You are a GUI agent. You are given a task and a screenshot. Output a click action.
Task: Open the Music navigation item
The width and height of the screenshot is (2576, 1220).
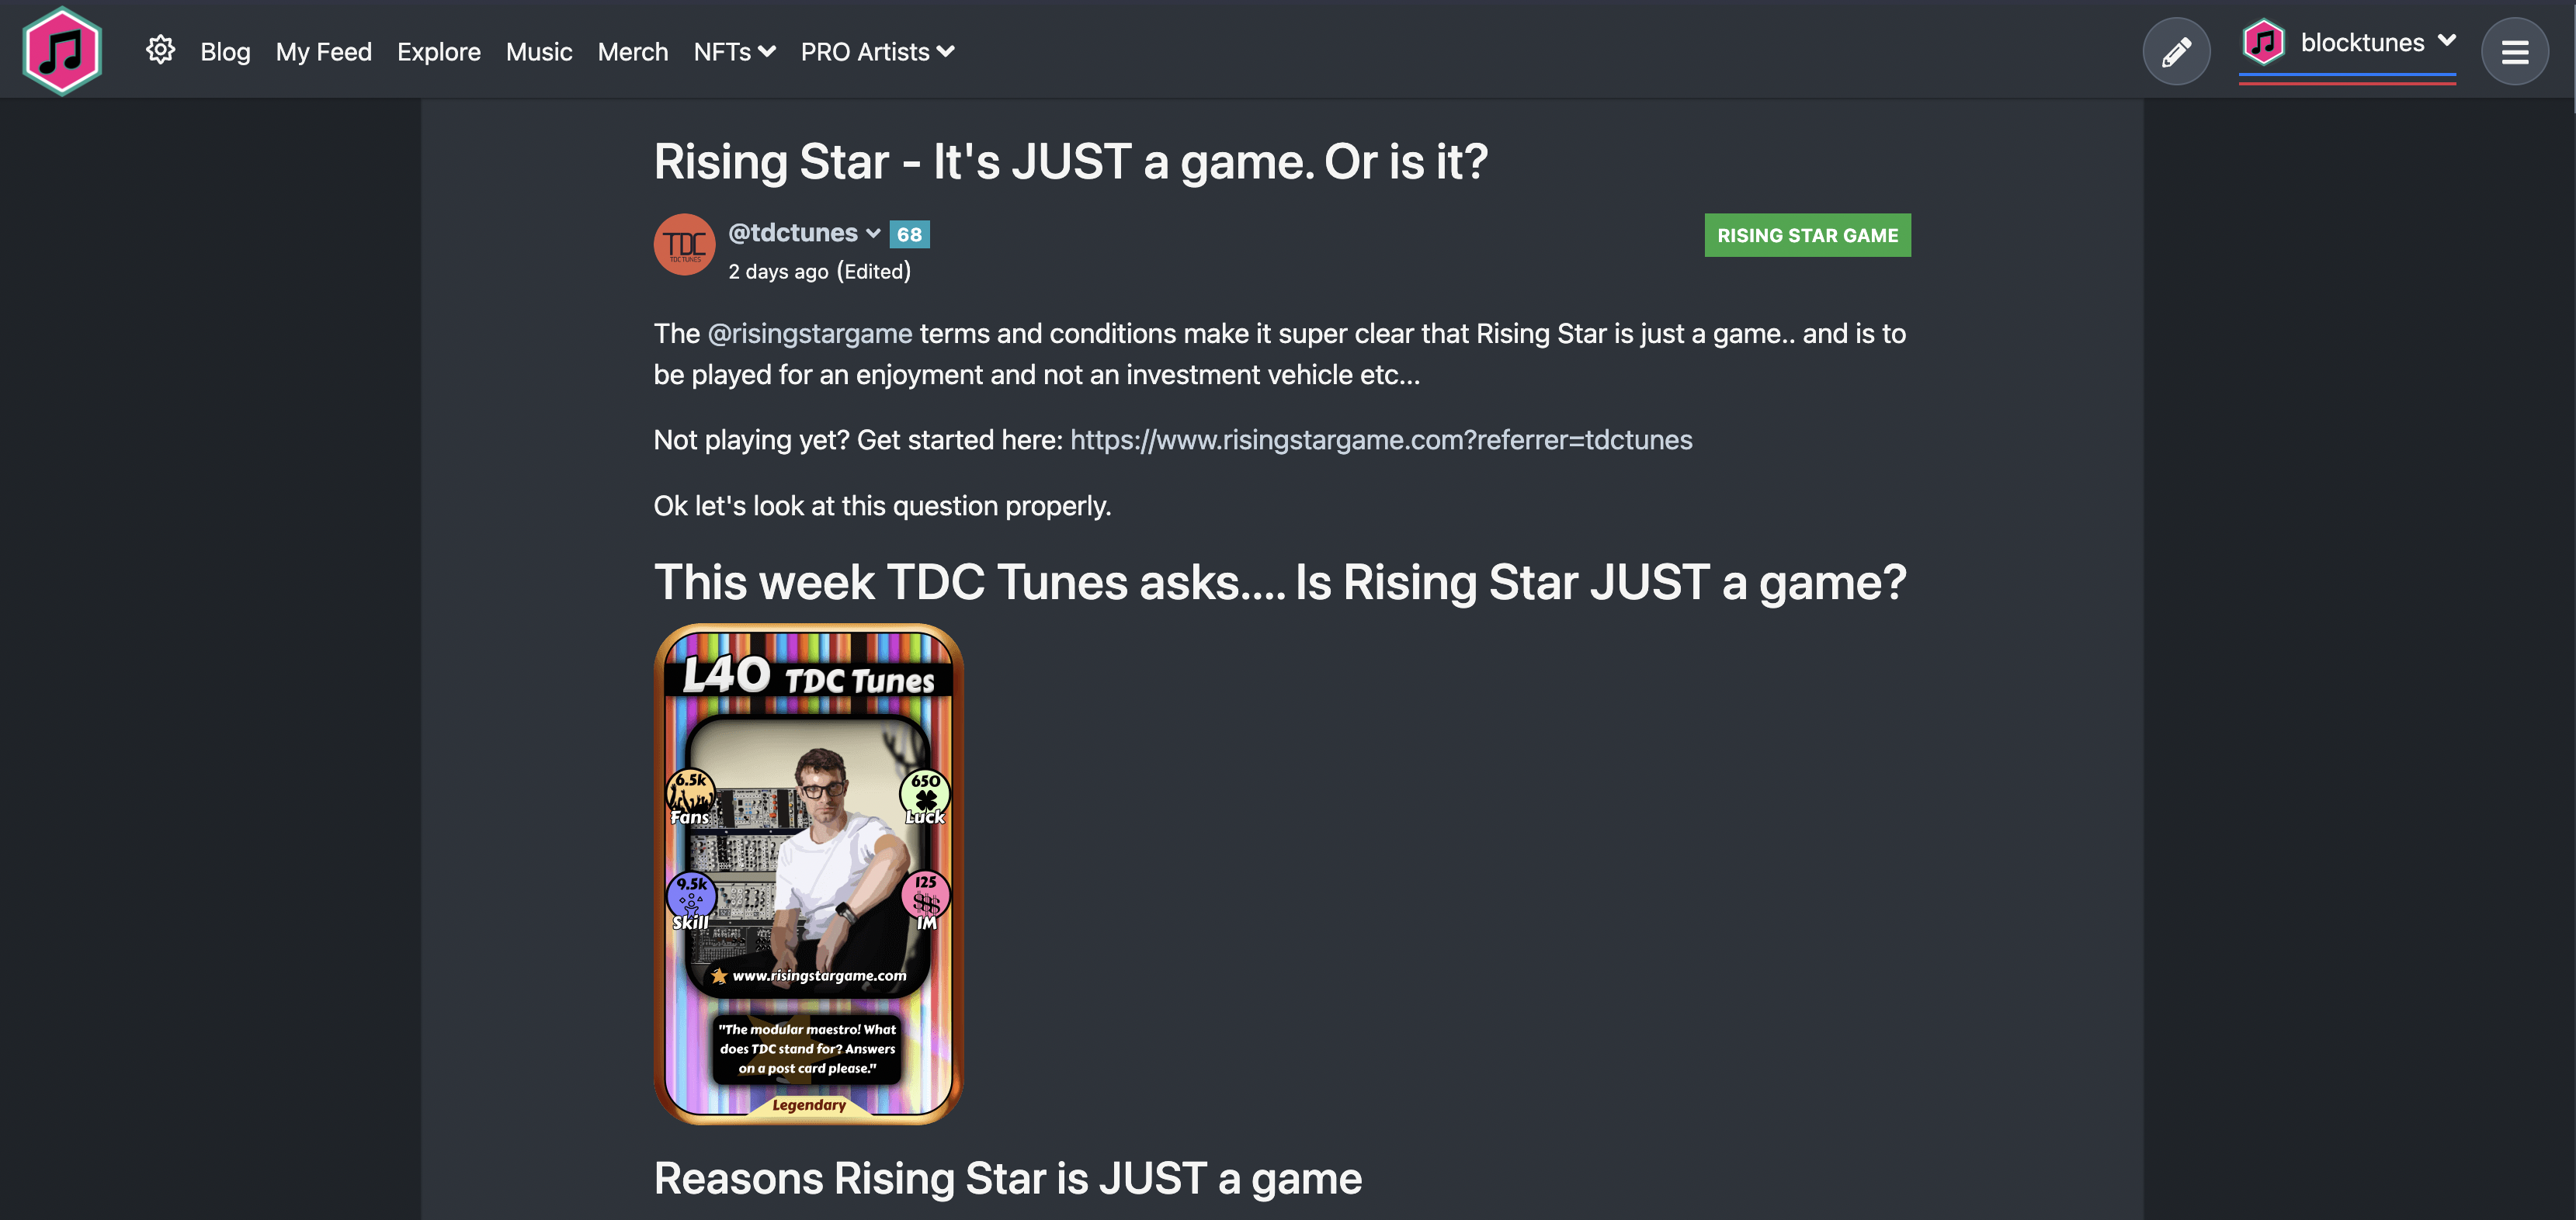[x=539, y=52]
